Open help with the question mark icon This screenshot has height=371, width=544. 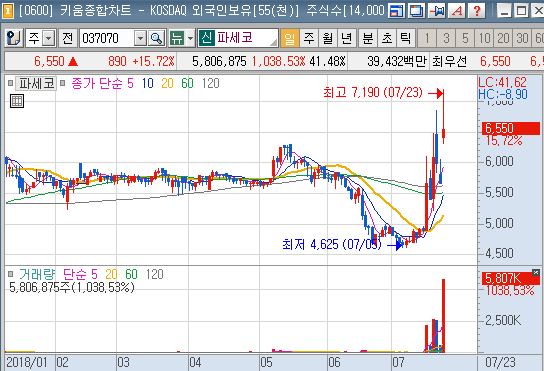[477, 11]
